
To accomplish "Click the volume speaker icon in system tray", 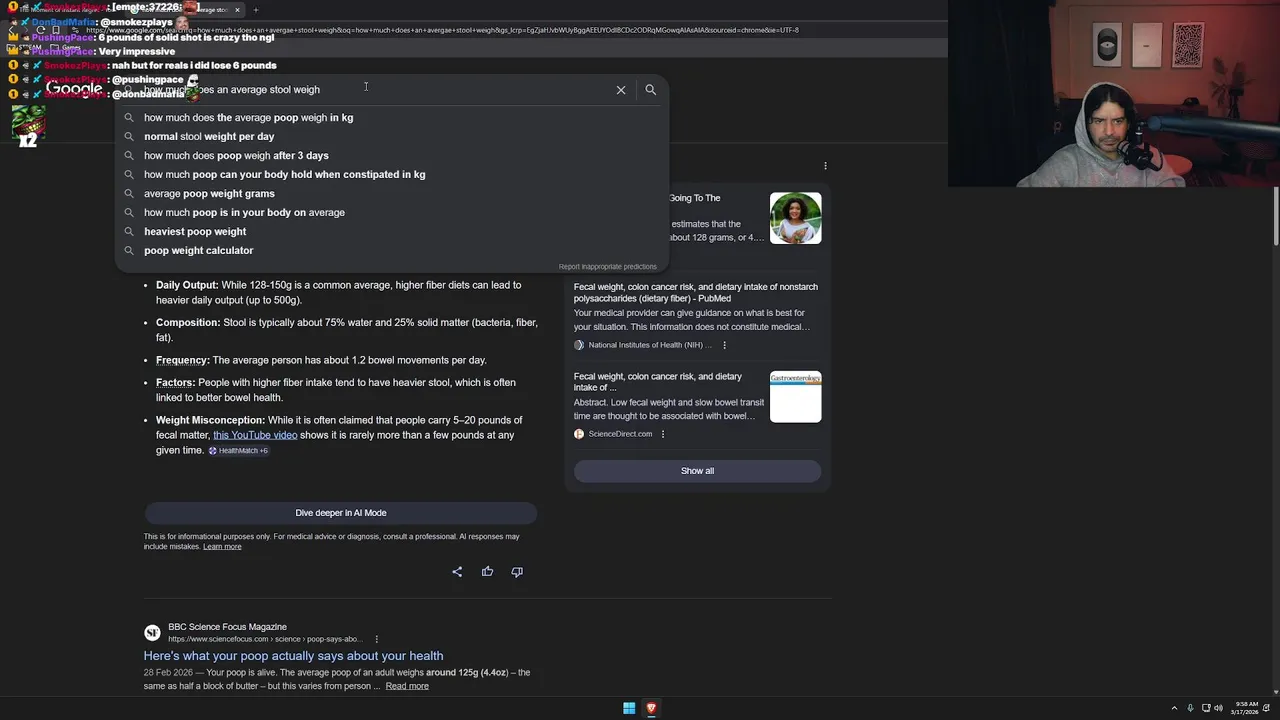I will point(1218,708).
